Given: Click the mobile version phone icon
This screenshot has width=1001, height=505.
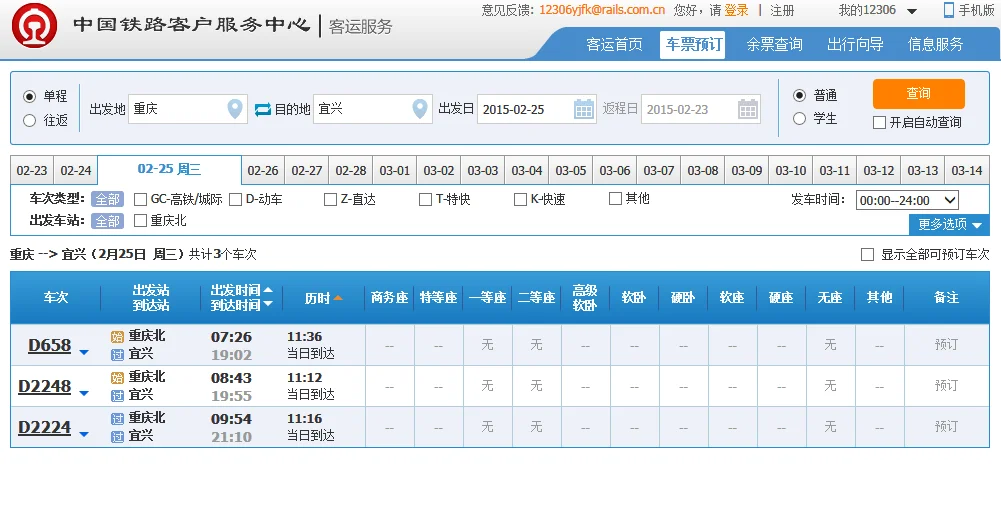Looking at the screenshot, I should (949, 10).
